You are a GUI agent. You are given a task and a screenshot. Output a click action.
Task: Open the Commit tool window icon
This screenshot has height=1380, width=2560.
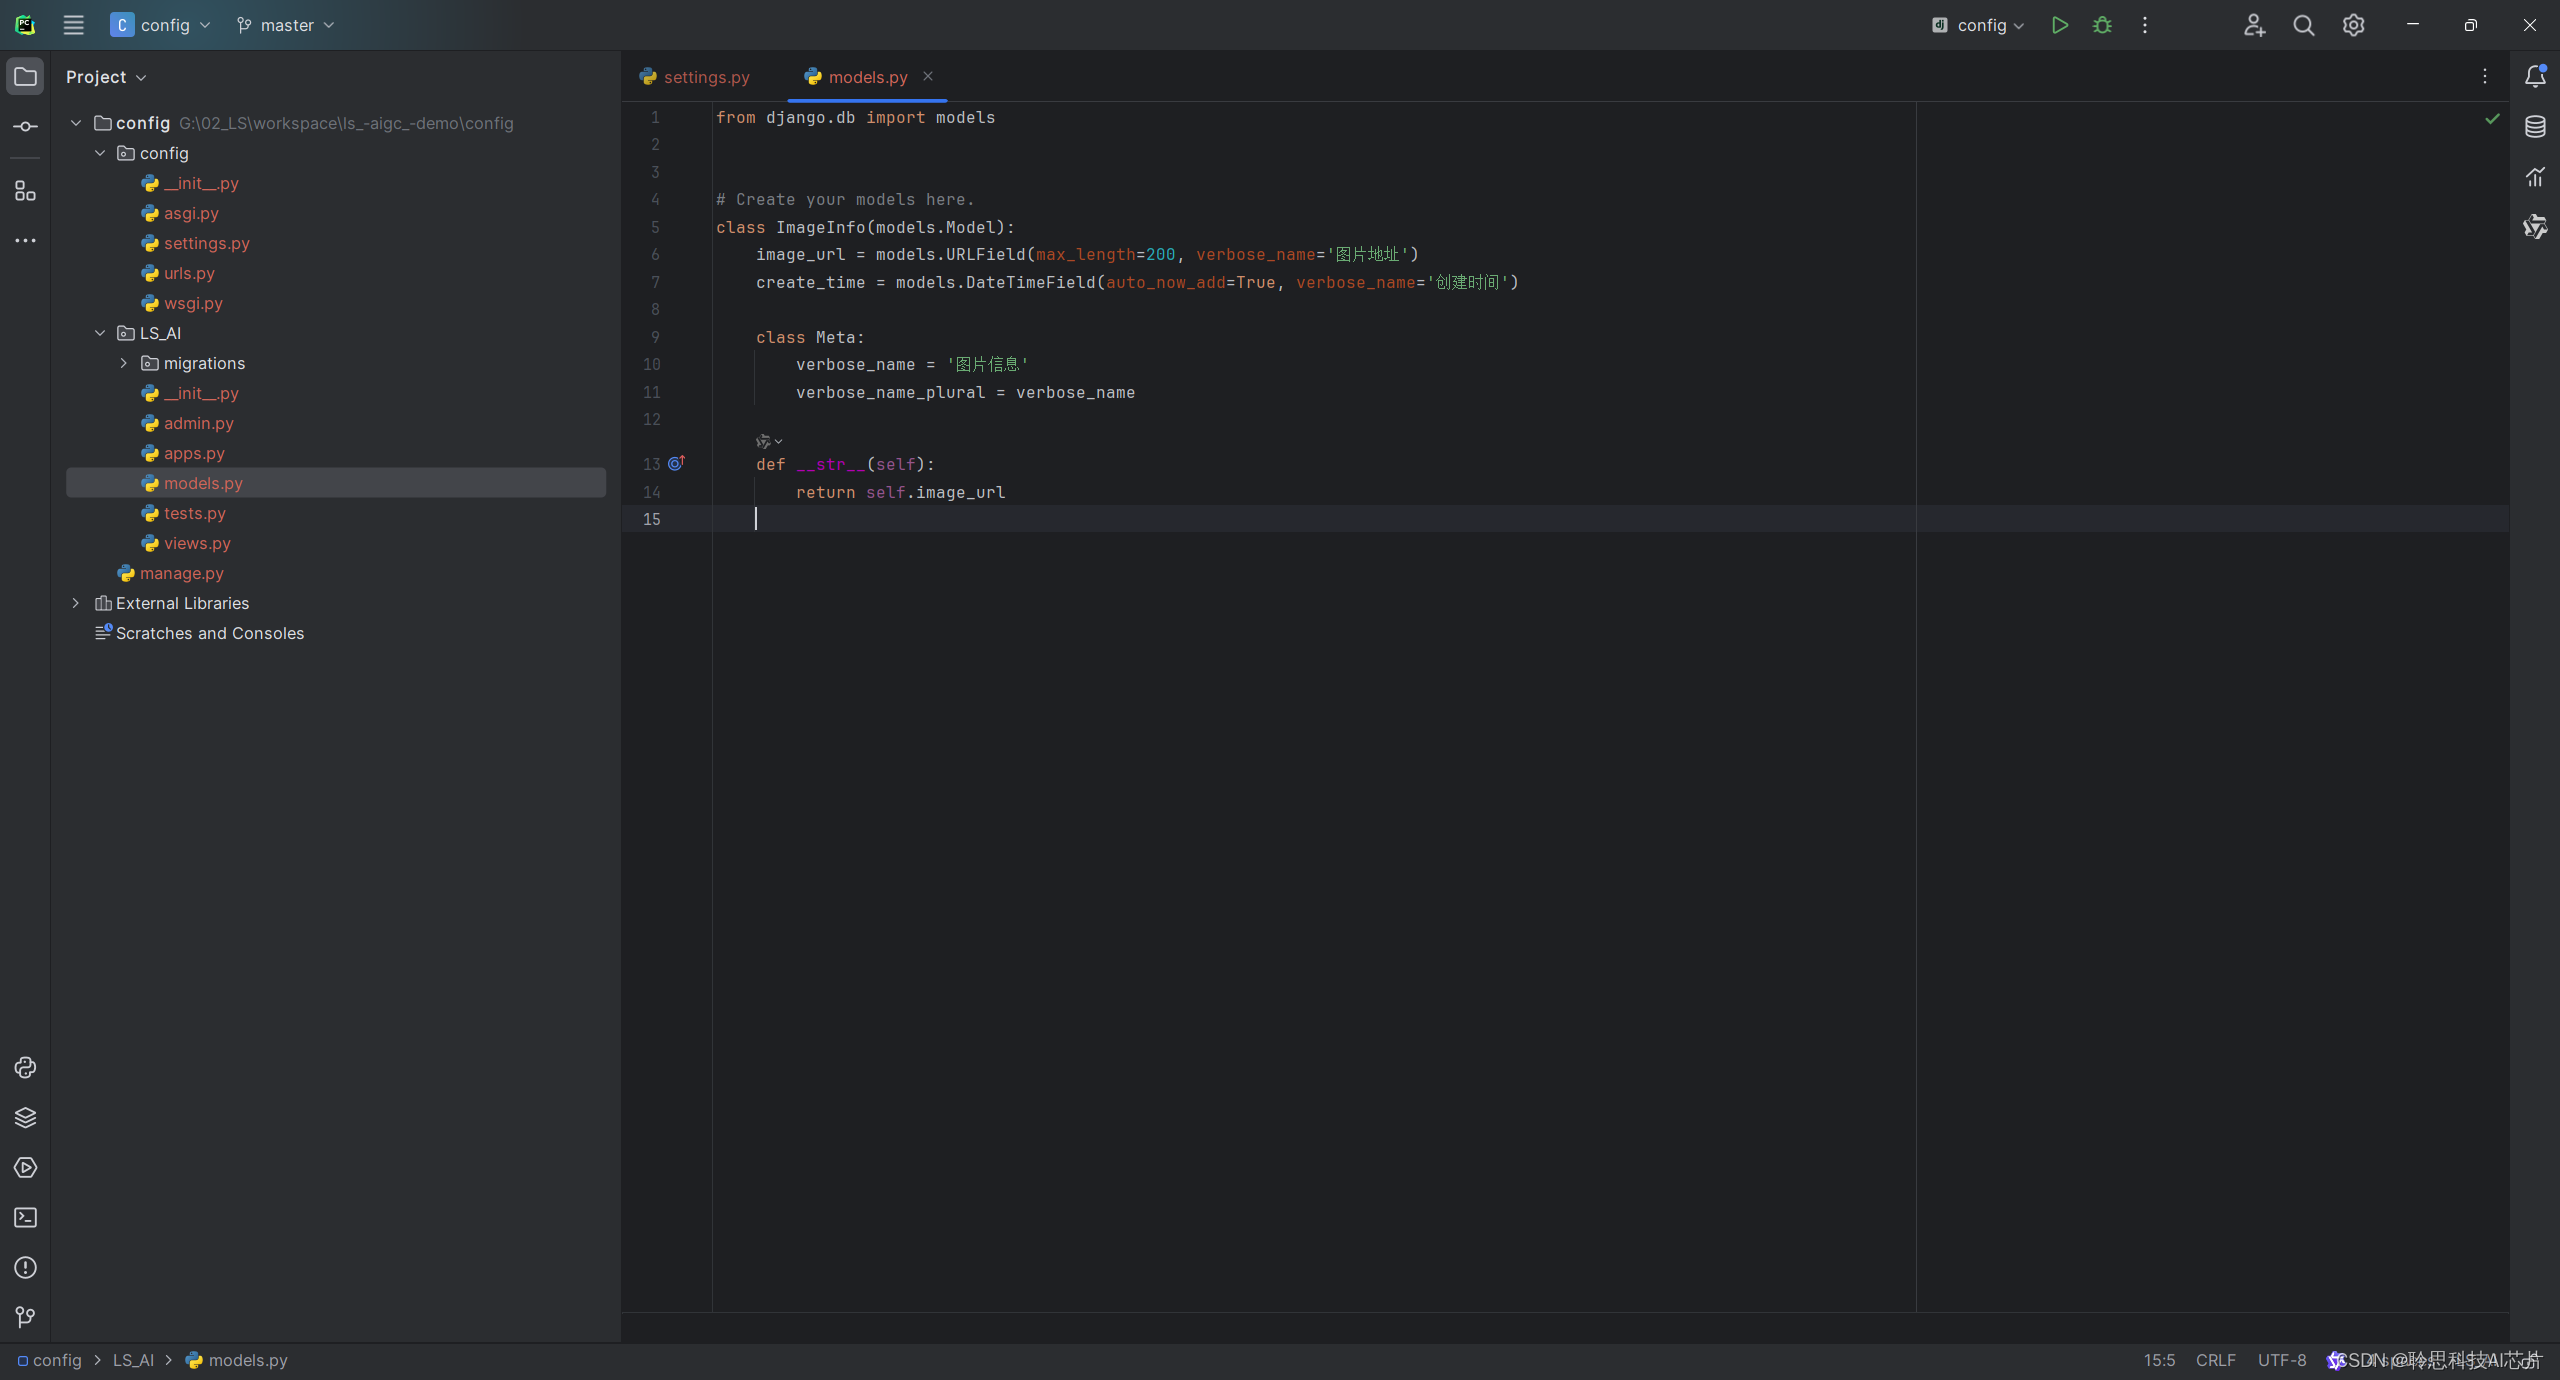pyautogui.click(x=25, y=127)
